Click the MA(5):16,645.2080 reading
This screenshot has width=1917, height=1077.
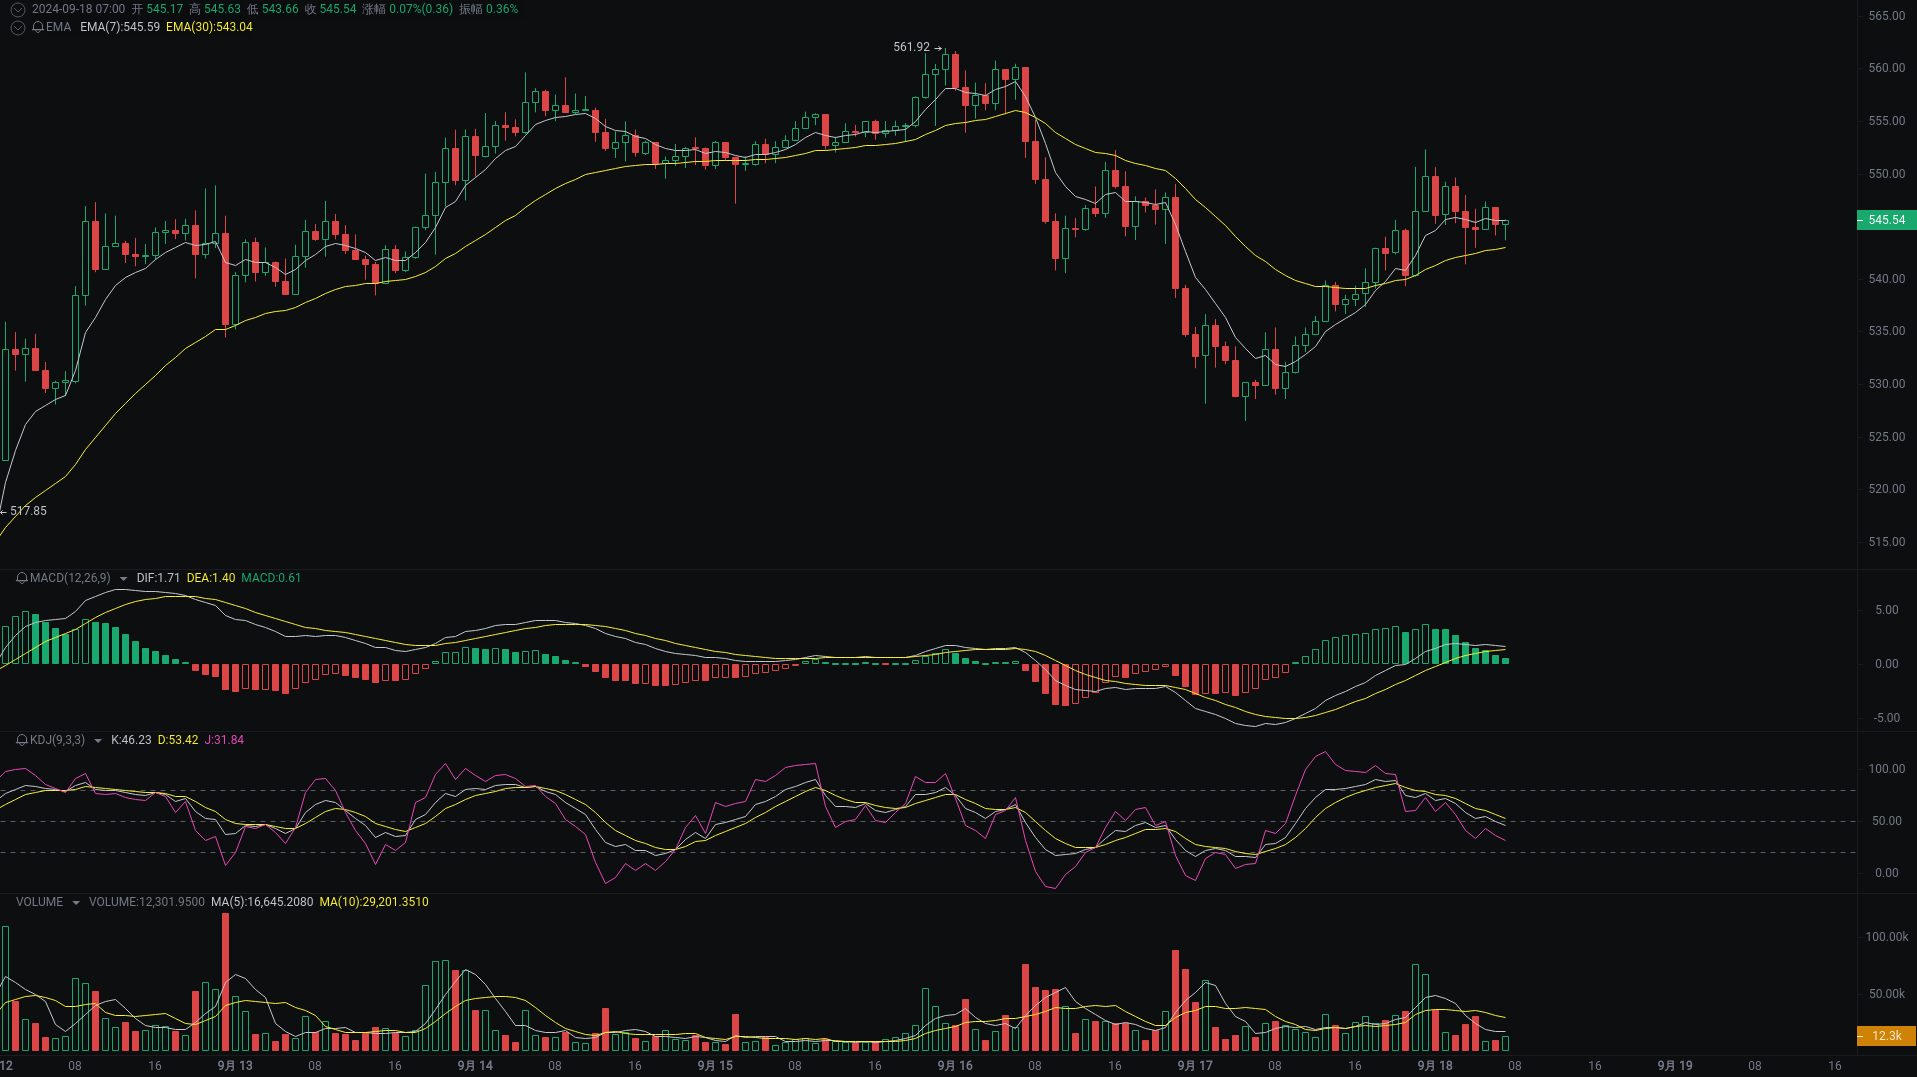click(x=262, y=902)
